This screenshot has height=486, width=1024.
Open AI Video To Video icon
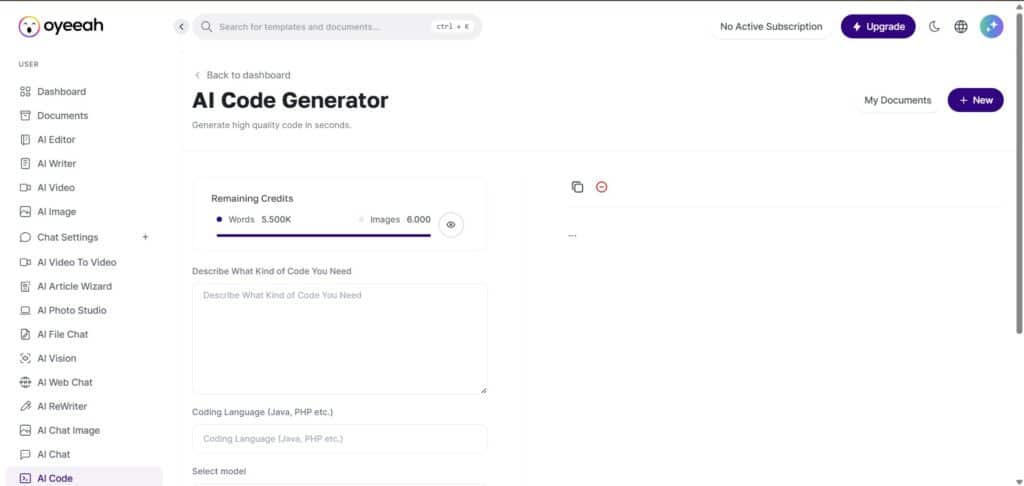point(25,262)
